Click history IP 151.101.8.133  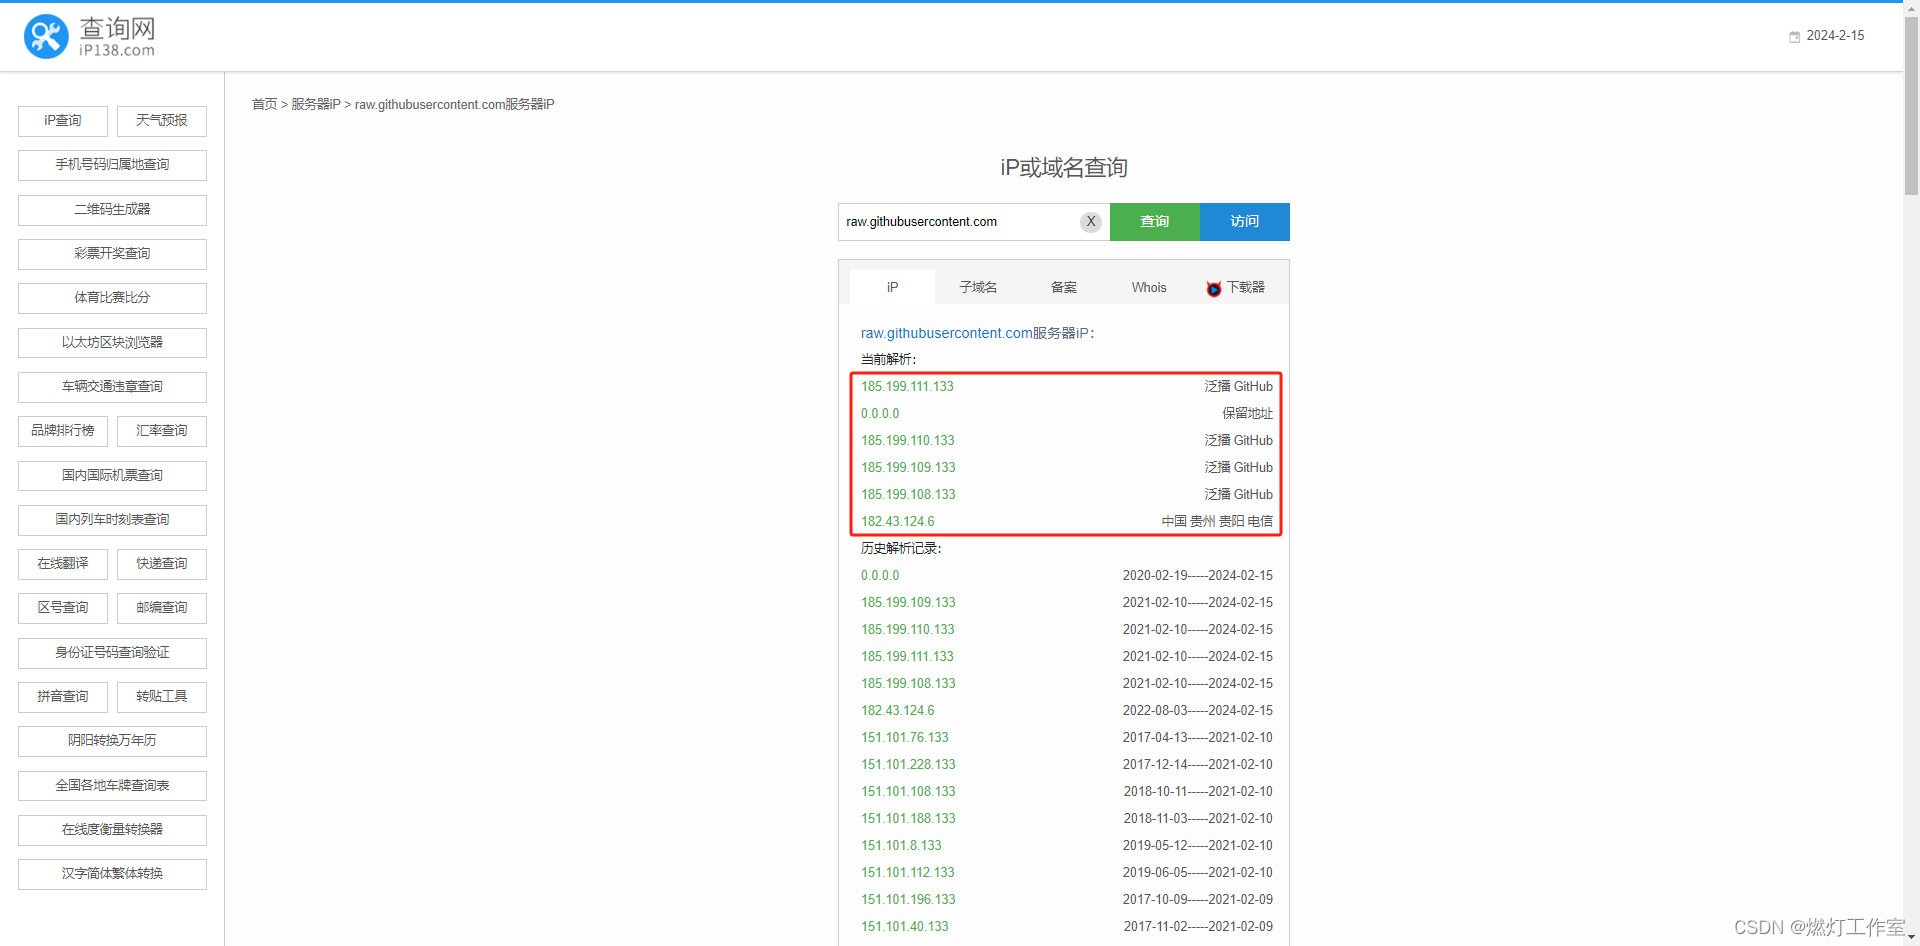pyautogui.click(x=901, y=845)
